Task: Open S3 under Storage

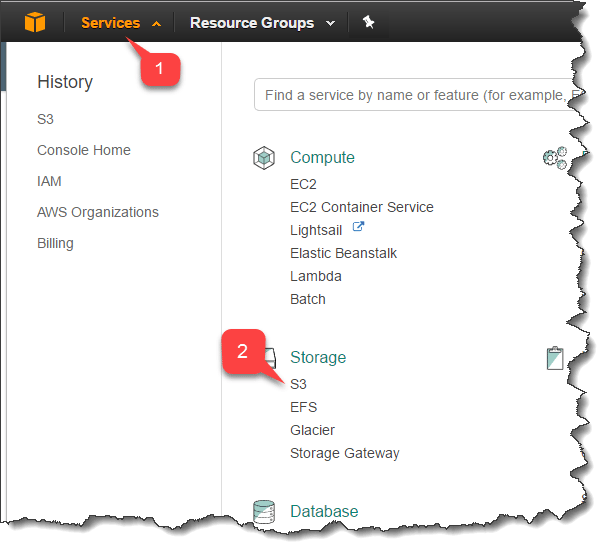Action: 299,384
